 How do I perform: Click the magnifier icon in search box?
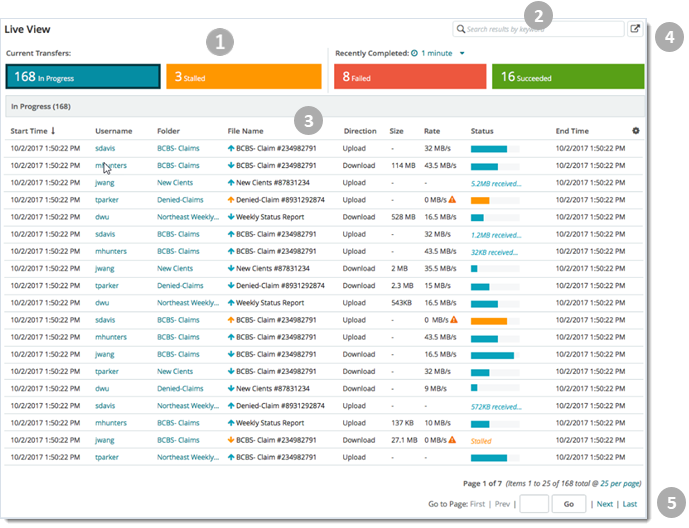tap(460, 29)
